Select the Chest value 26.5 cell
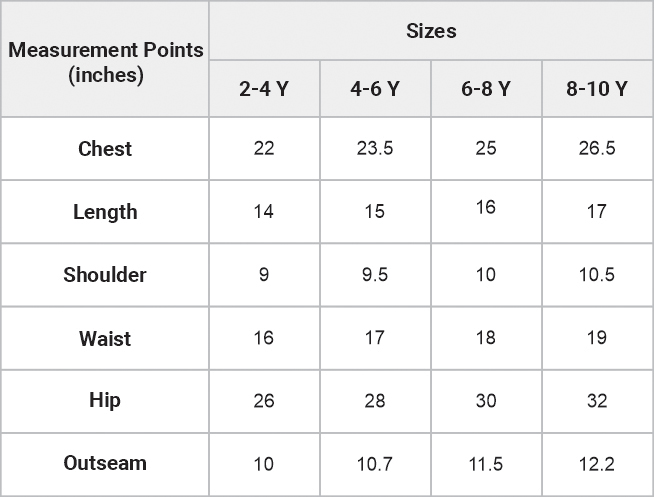Viewport: 654px width, 497px height. pyautogui.click(x=597, y=148)
